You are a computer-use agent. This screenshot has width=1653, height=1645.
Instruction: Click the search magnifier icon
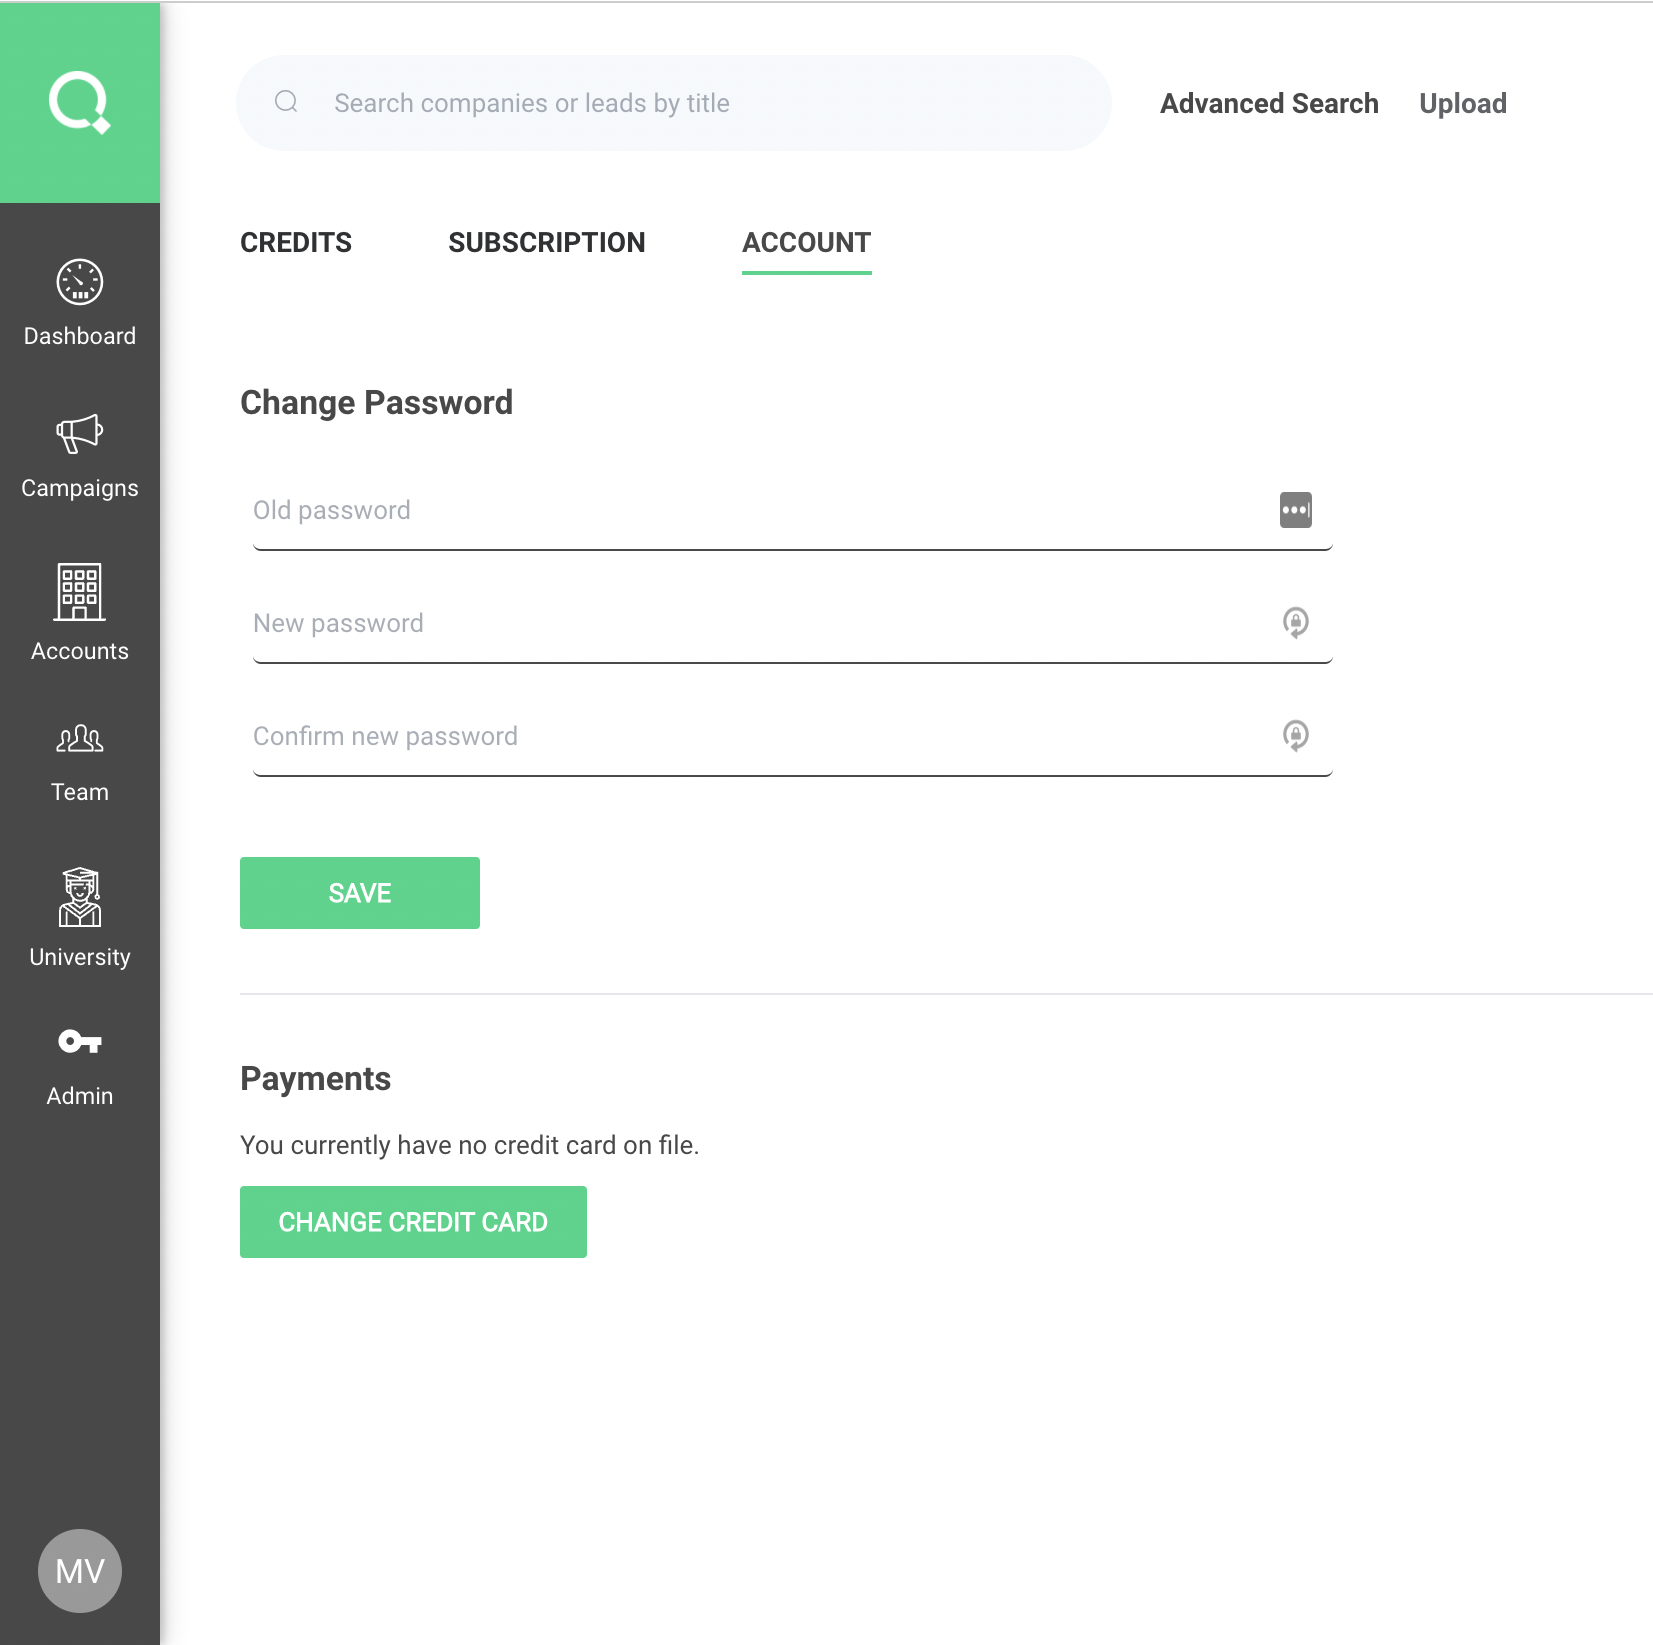click(286, 102)
